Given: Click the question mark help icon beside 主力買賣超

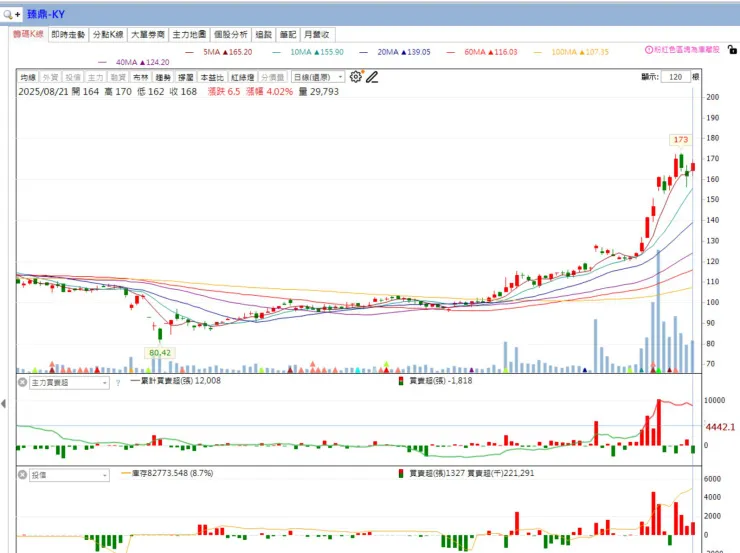Looking at the screenshot, I should pos(118,383).
